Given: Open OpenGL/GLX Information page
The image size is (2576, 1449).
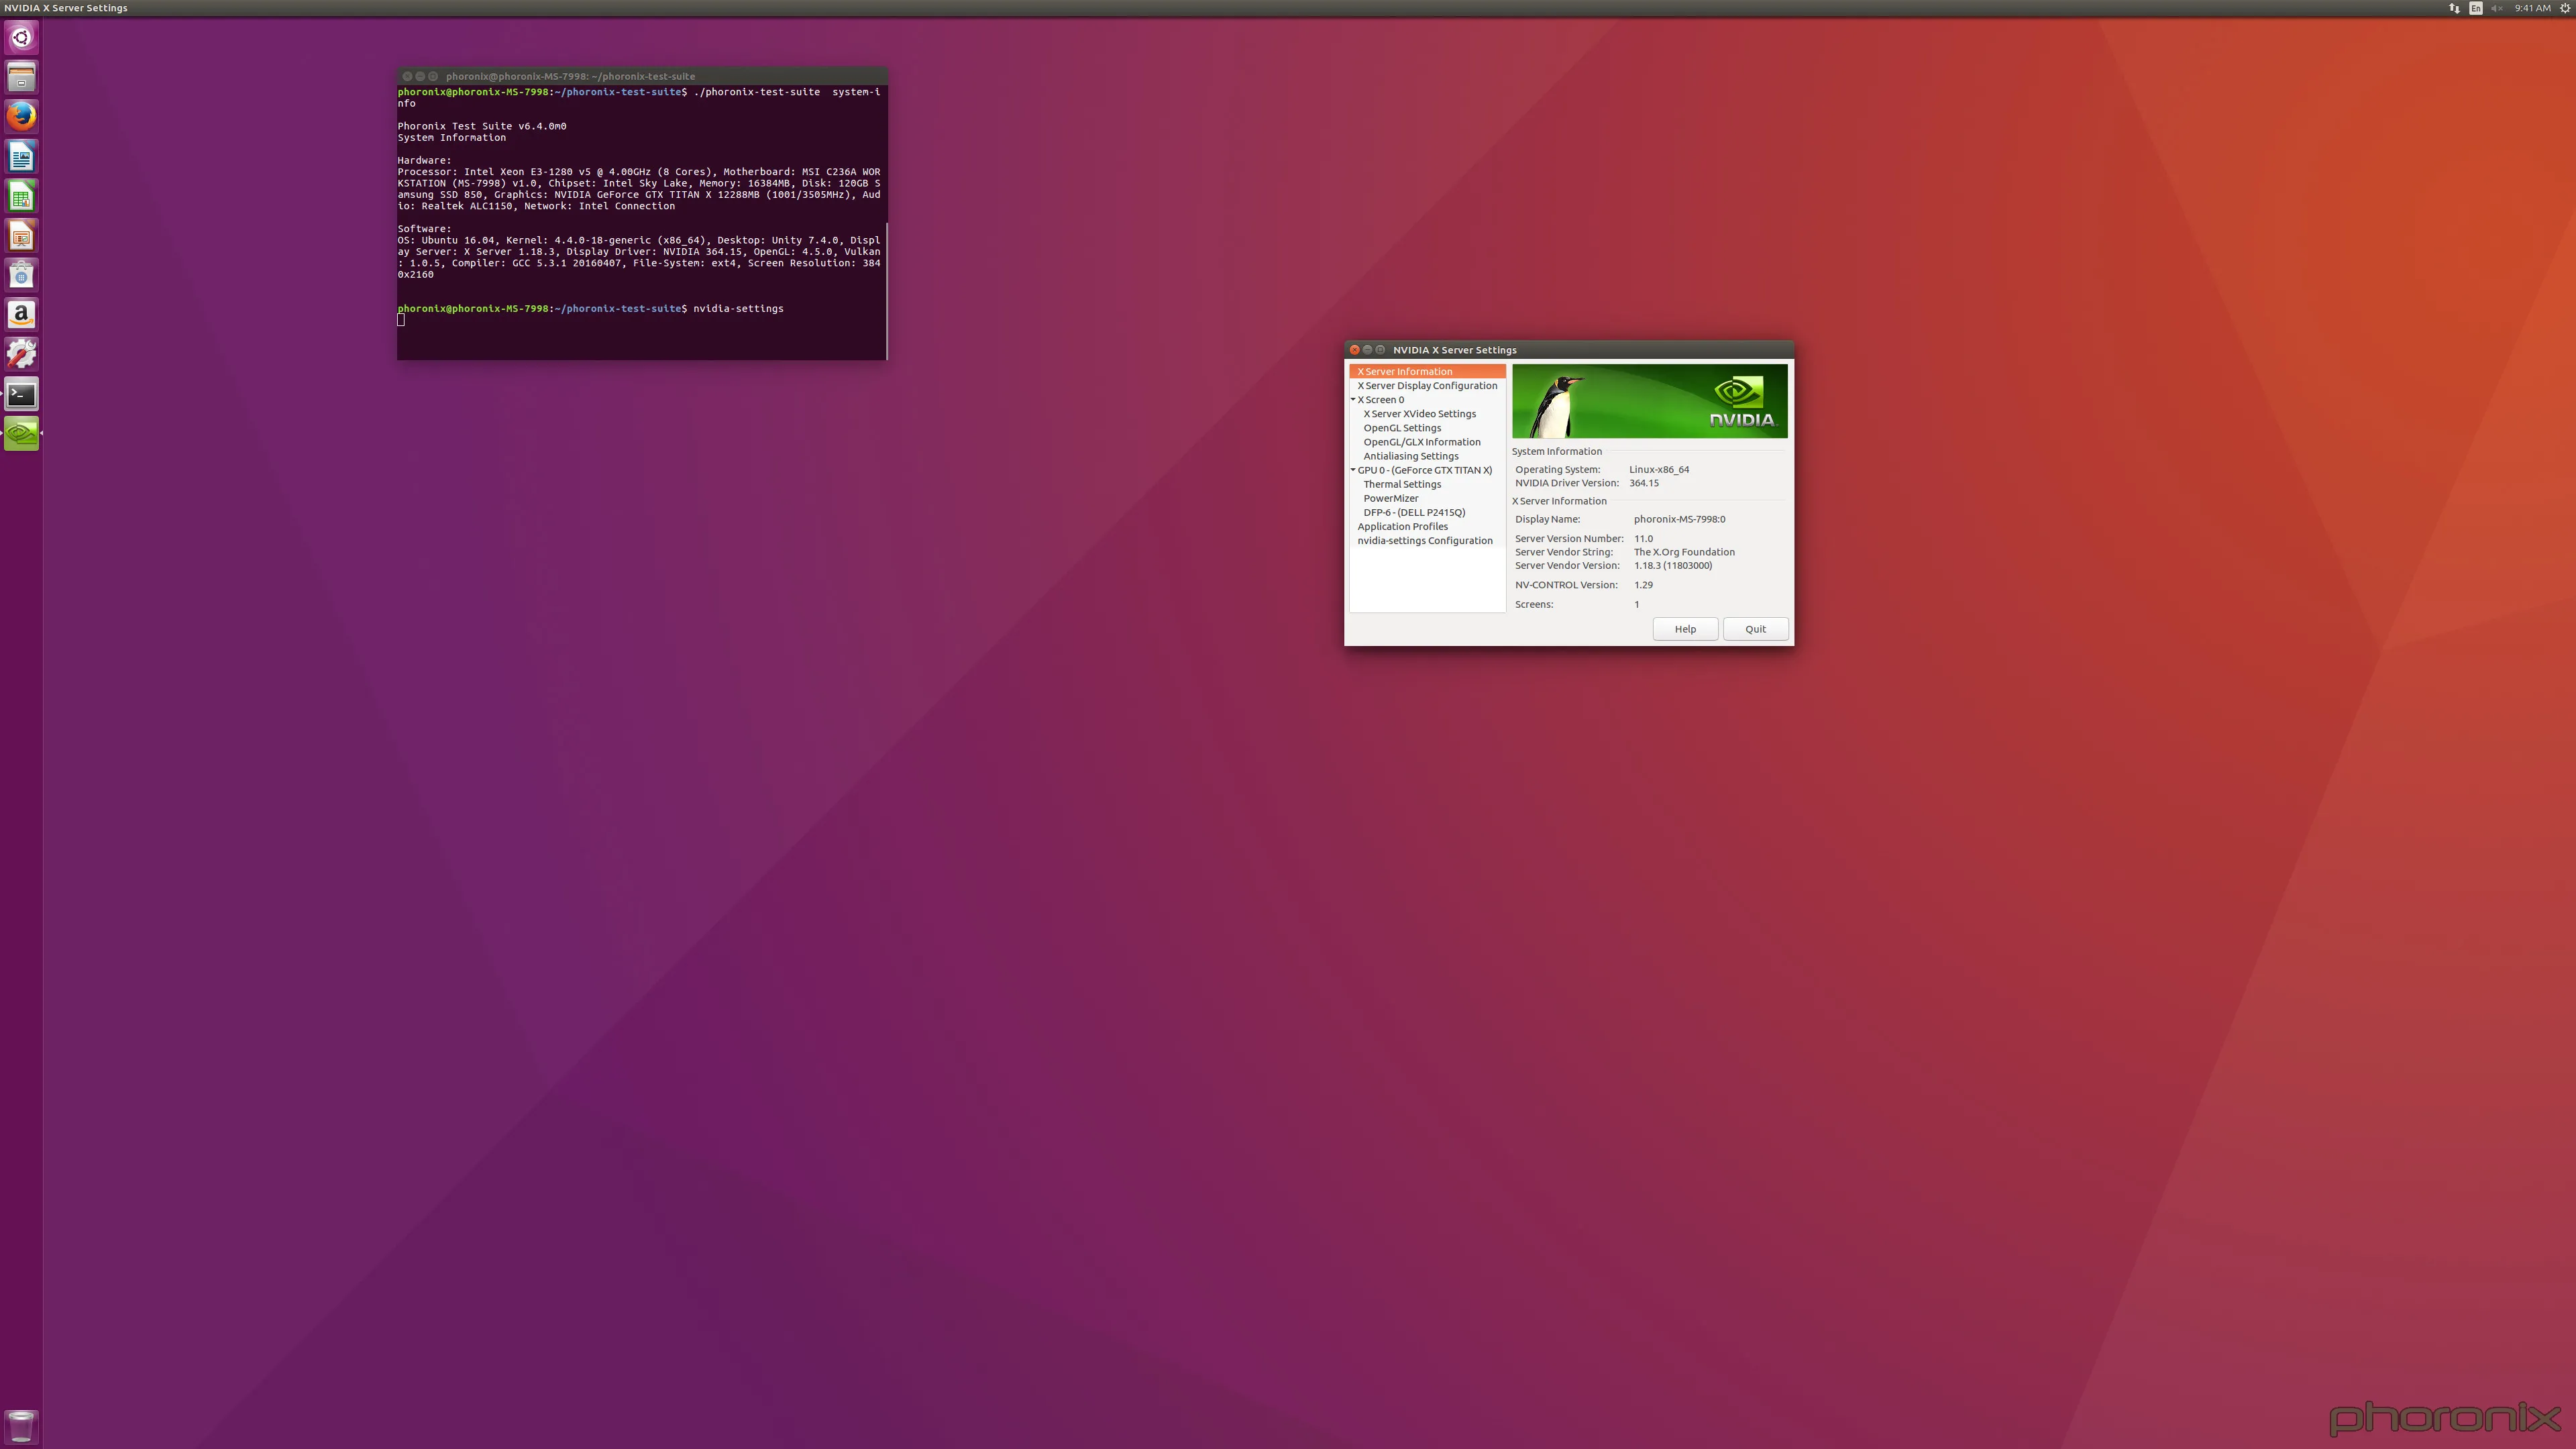Looking at the screenshot, I should 1421,442.
